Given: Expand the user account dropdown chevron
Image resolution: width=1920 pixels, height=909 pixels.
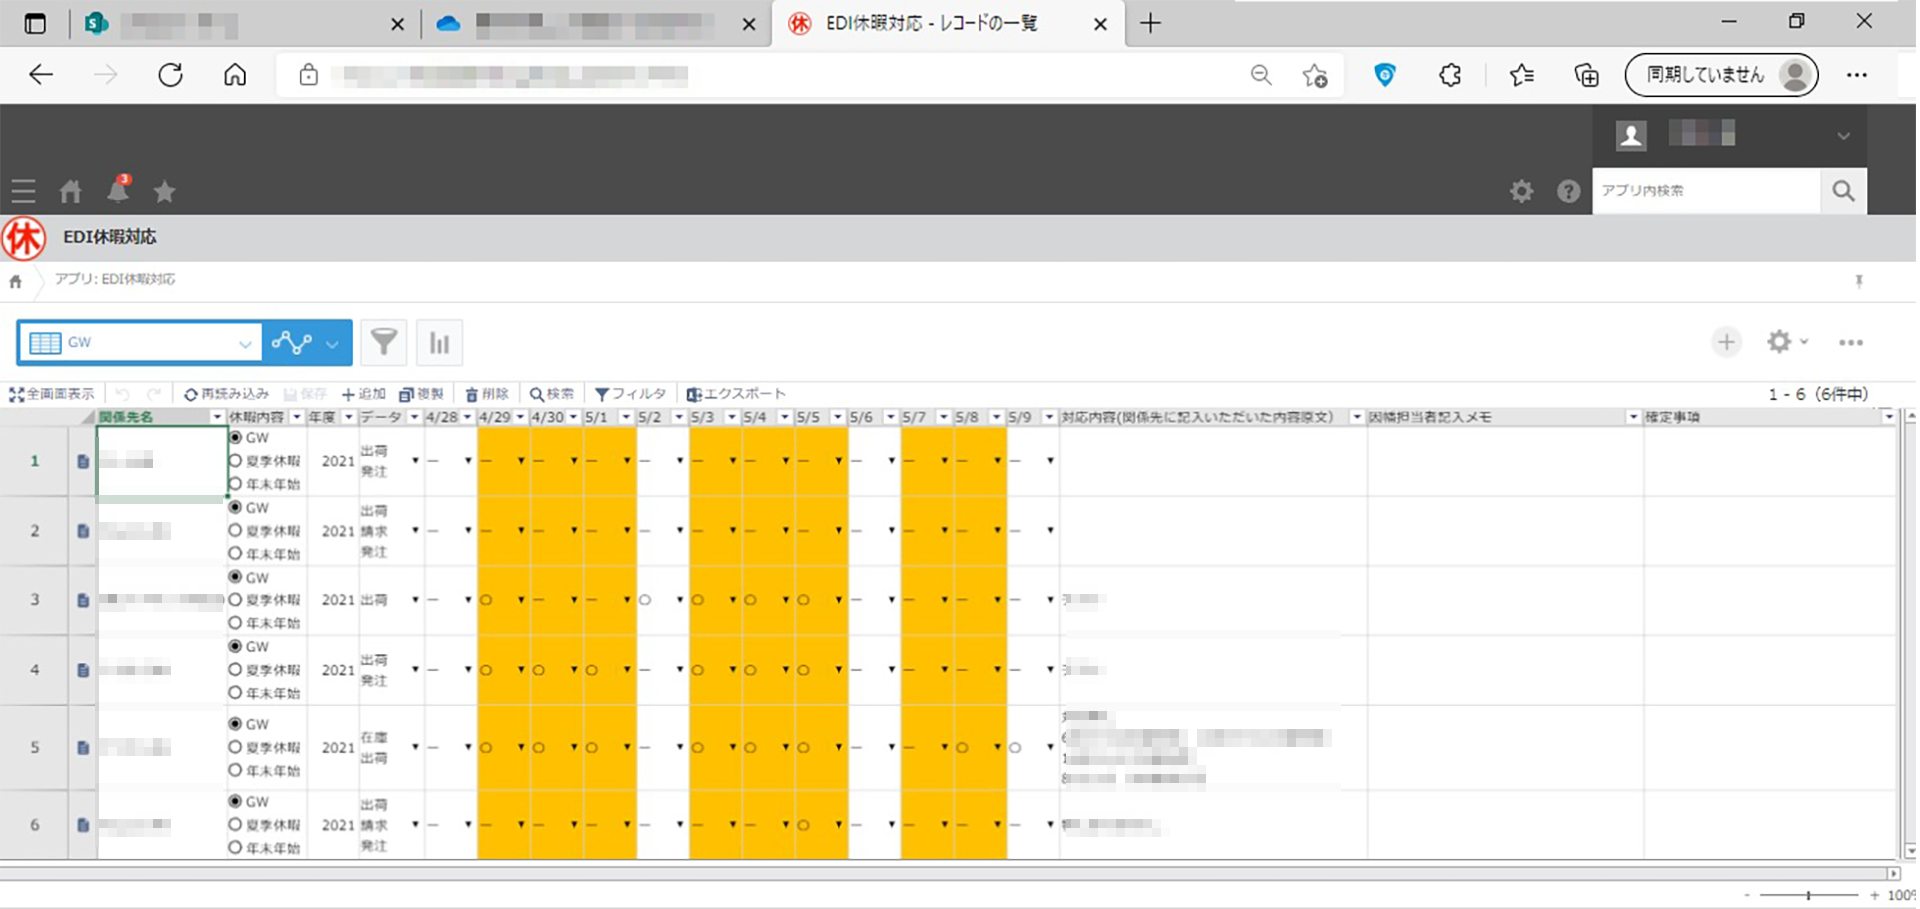Looking at the screenshot, I should pyautogui.click(x=1843, y=136).
